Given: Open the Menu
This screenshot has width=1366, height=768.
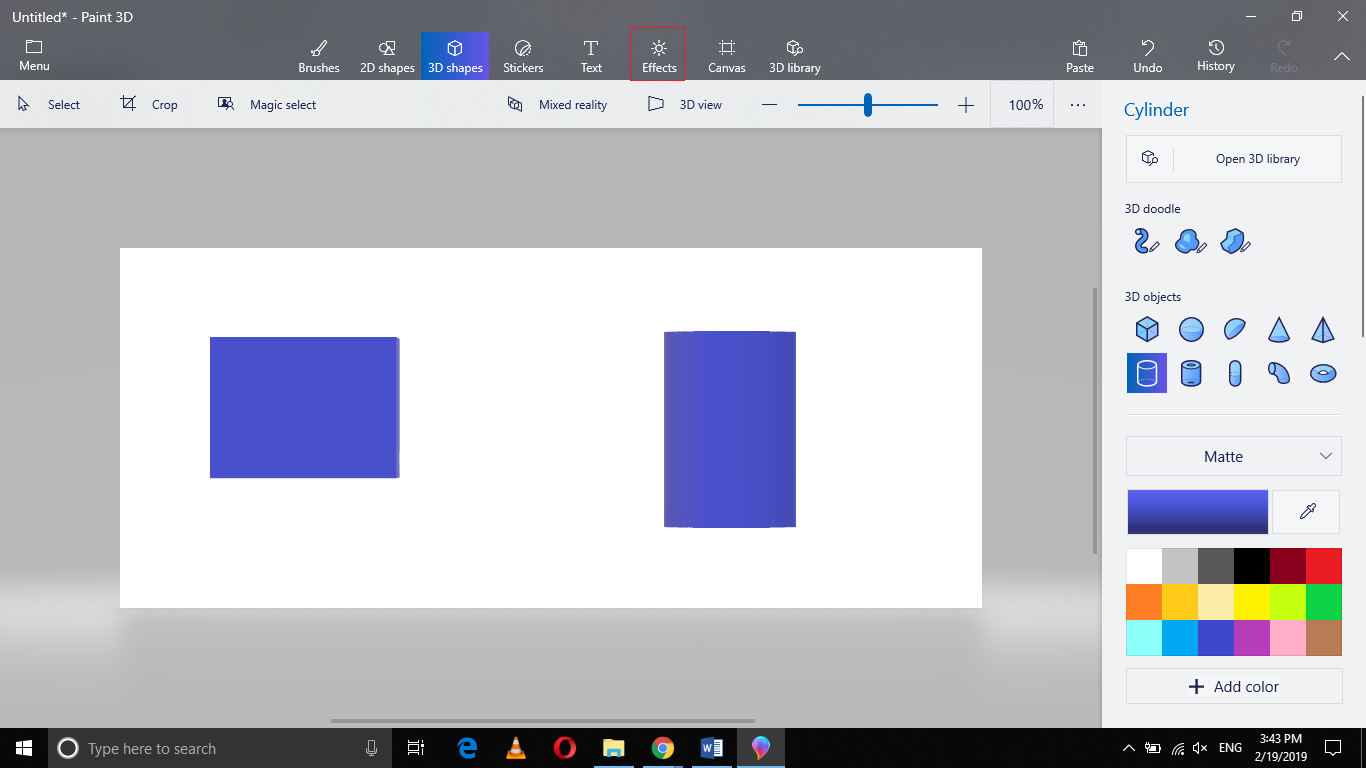Looking at the screenshot, I should [x=33, y=54].
